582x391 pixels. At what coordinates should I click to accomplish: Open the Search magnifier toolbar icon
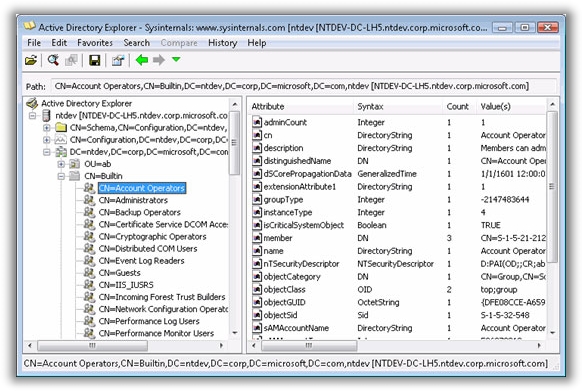[53, 60]
